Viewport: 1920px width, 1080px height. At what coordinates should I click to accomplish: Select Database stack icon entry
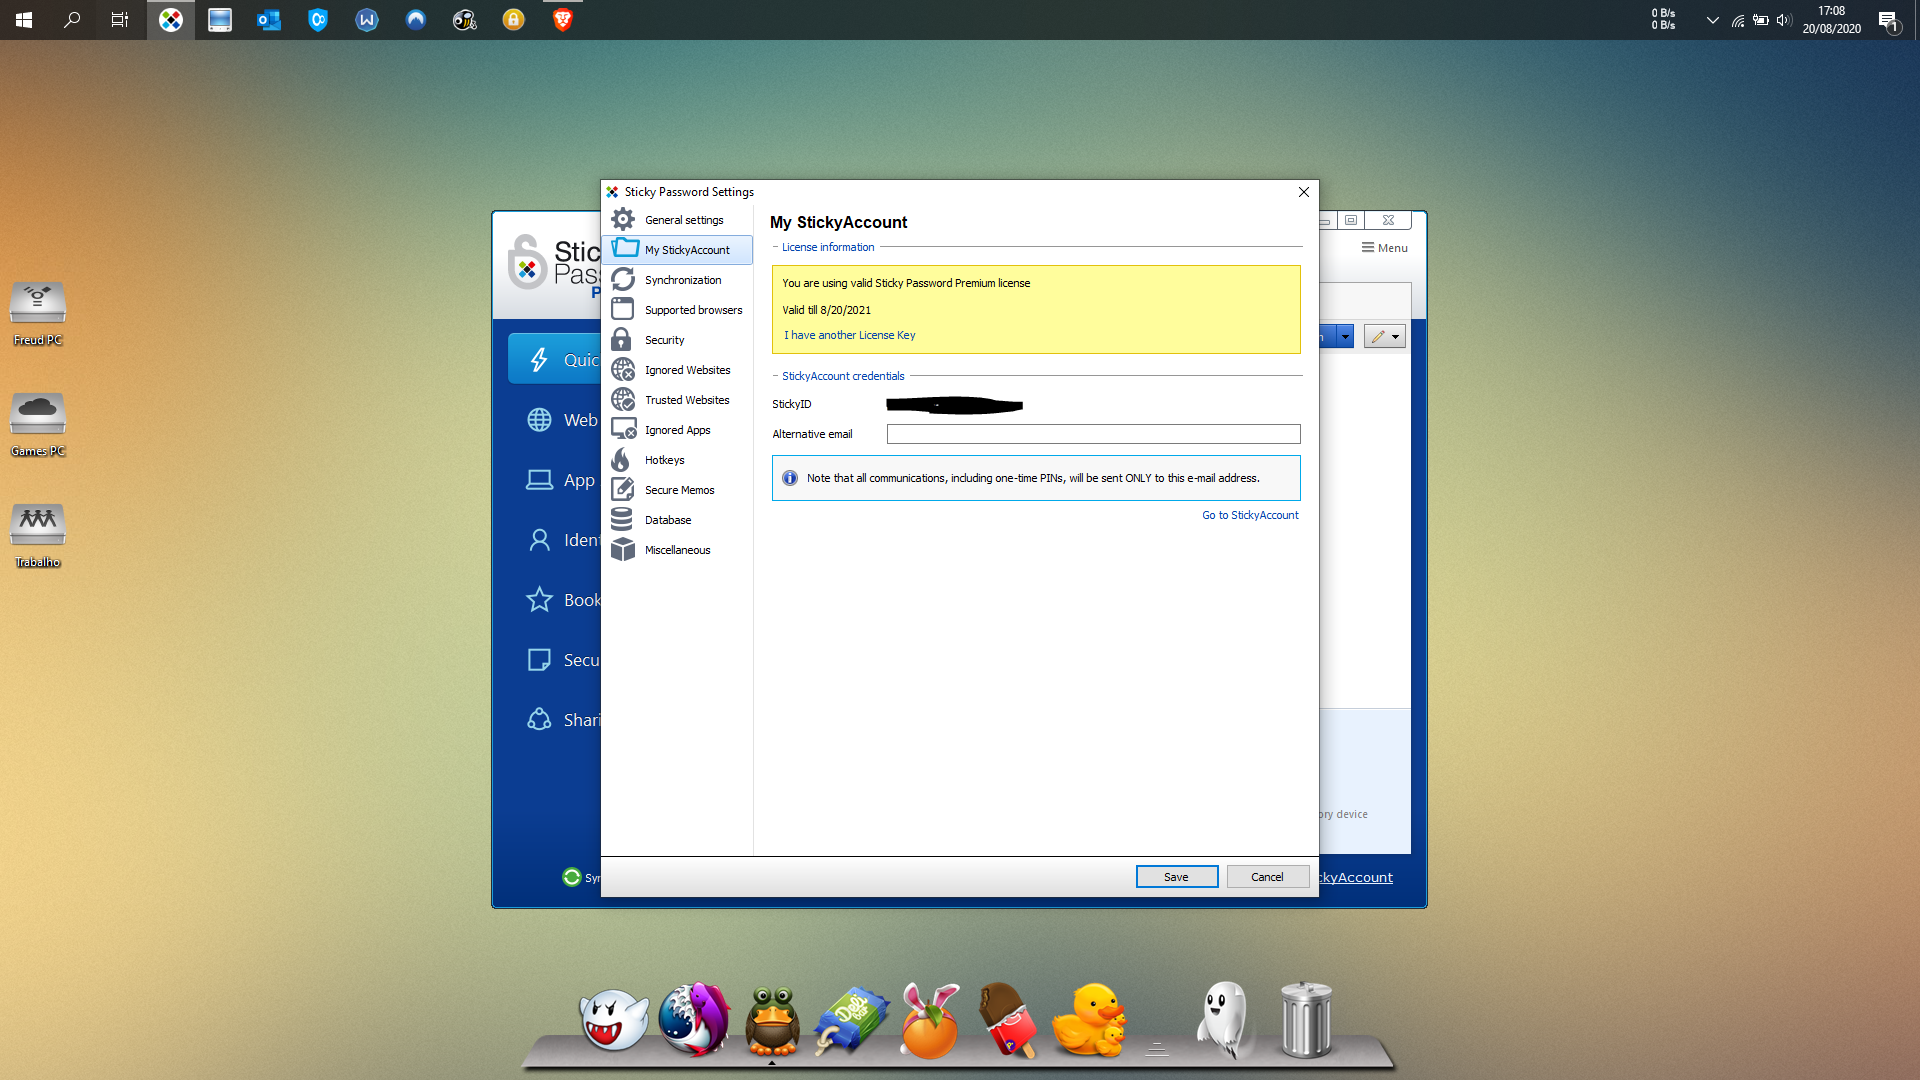(623, 520)
